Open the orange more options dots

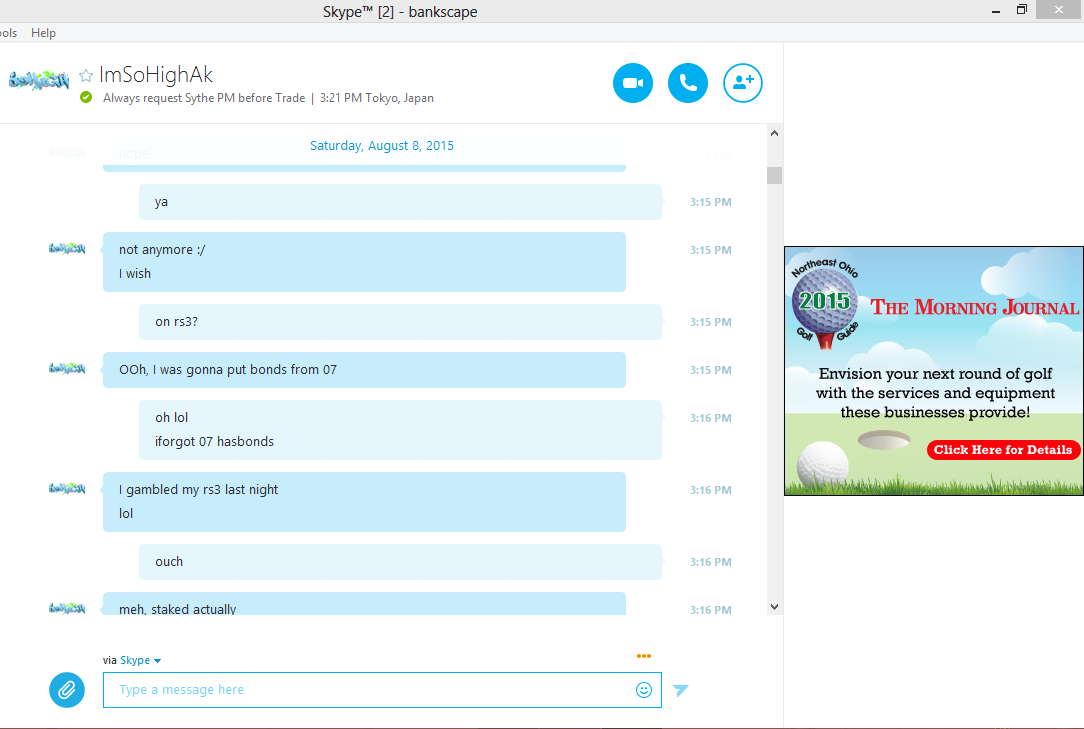point(644,656)
